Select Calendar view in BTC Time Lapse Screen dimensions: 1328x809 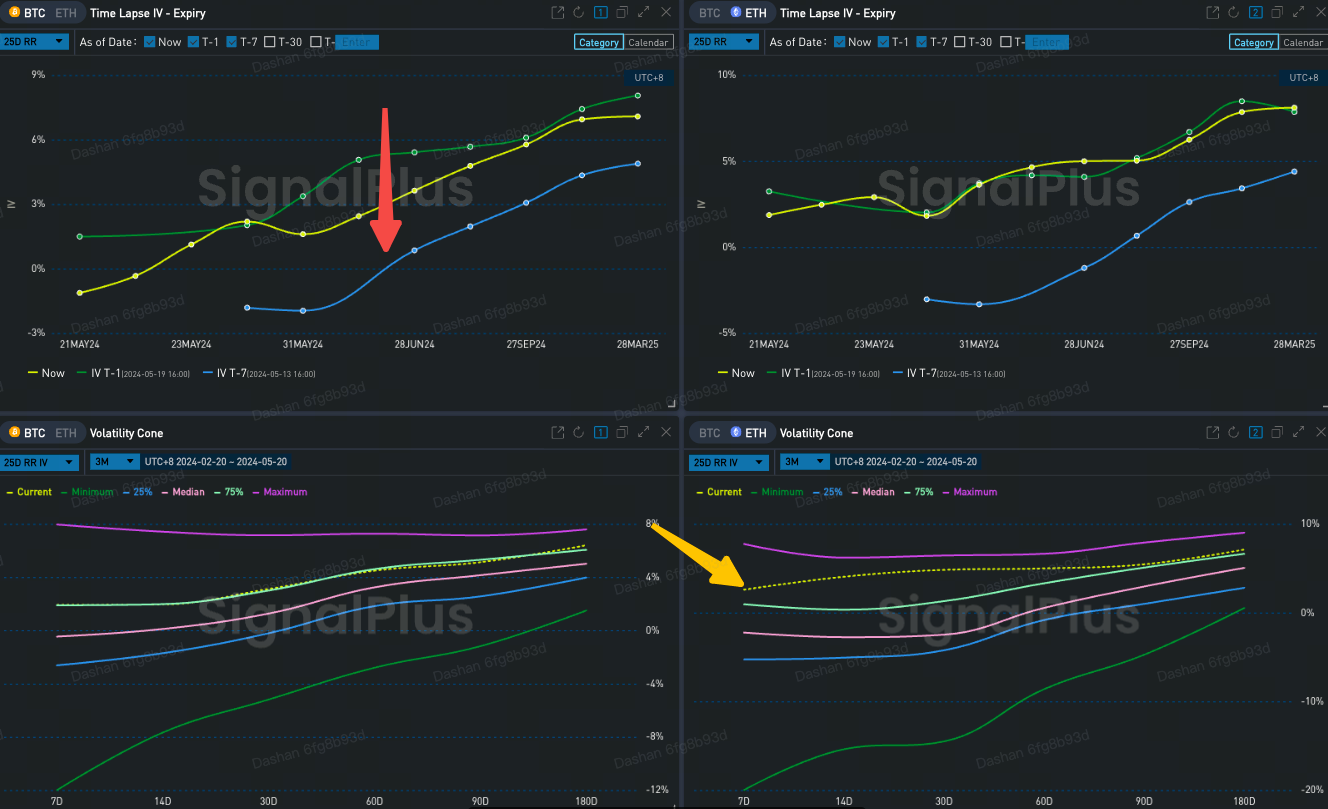pyautogui.click(x=648, y=43)
